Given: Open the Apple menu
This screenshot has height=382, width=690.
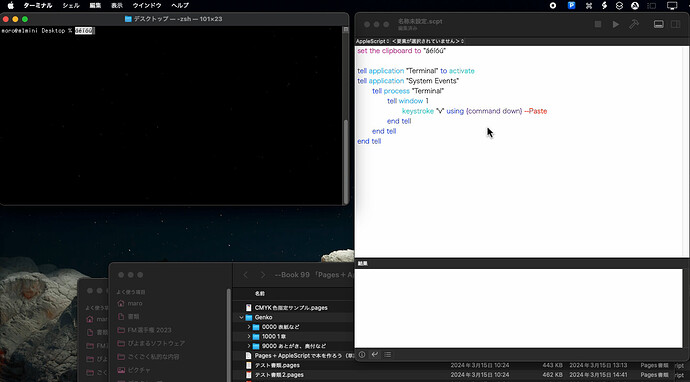Looking at the screenshot, I should (11, 6).
